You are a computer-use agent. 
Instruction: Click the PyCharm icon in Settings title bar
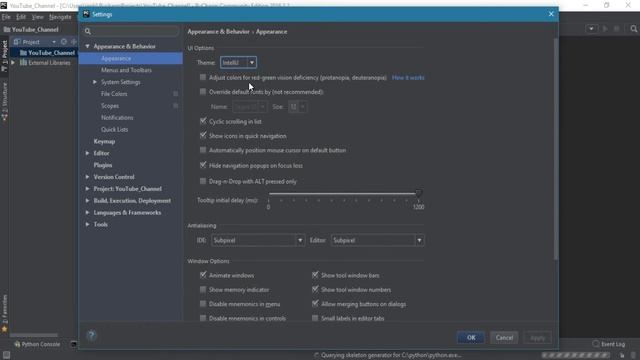86,14
